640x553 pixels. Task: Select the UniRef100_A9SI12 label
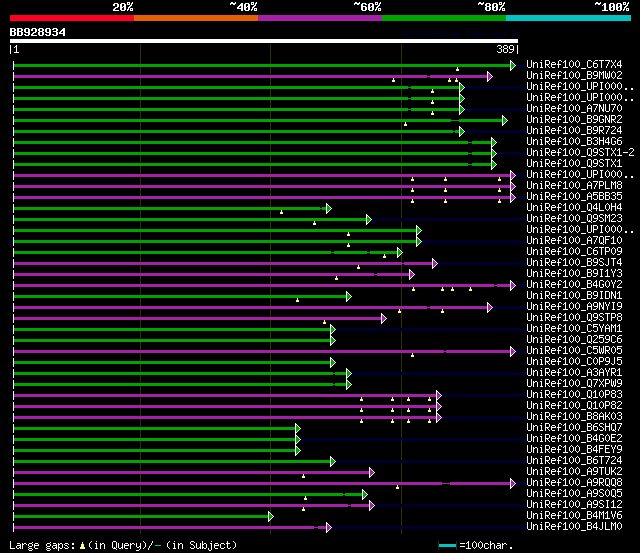tap(574, 505)
